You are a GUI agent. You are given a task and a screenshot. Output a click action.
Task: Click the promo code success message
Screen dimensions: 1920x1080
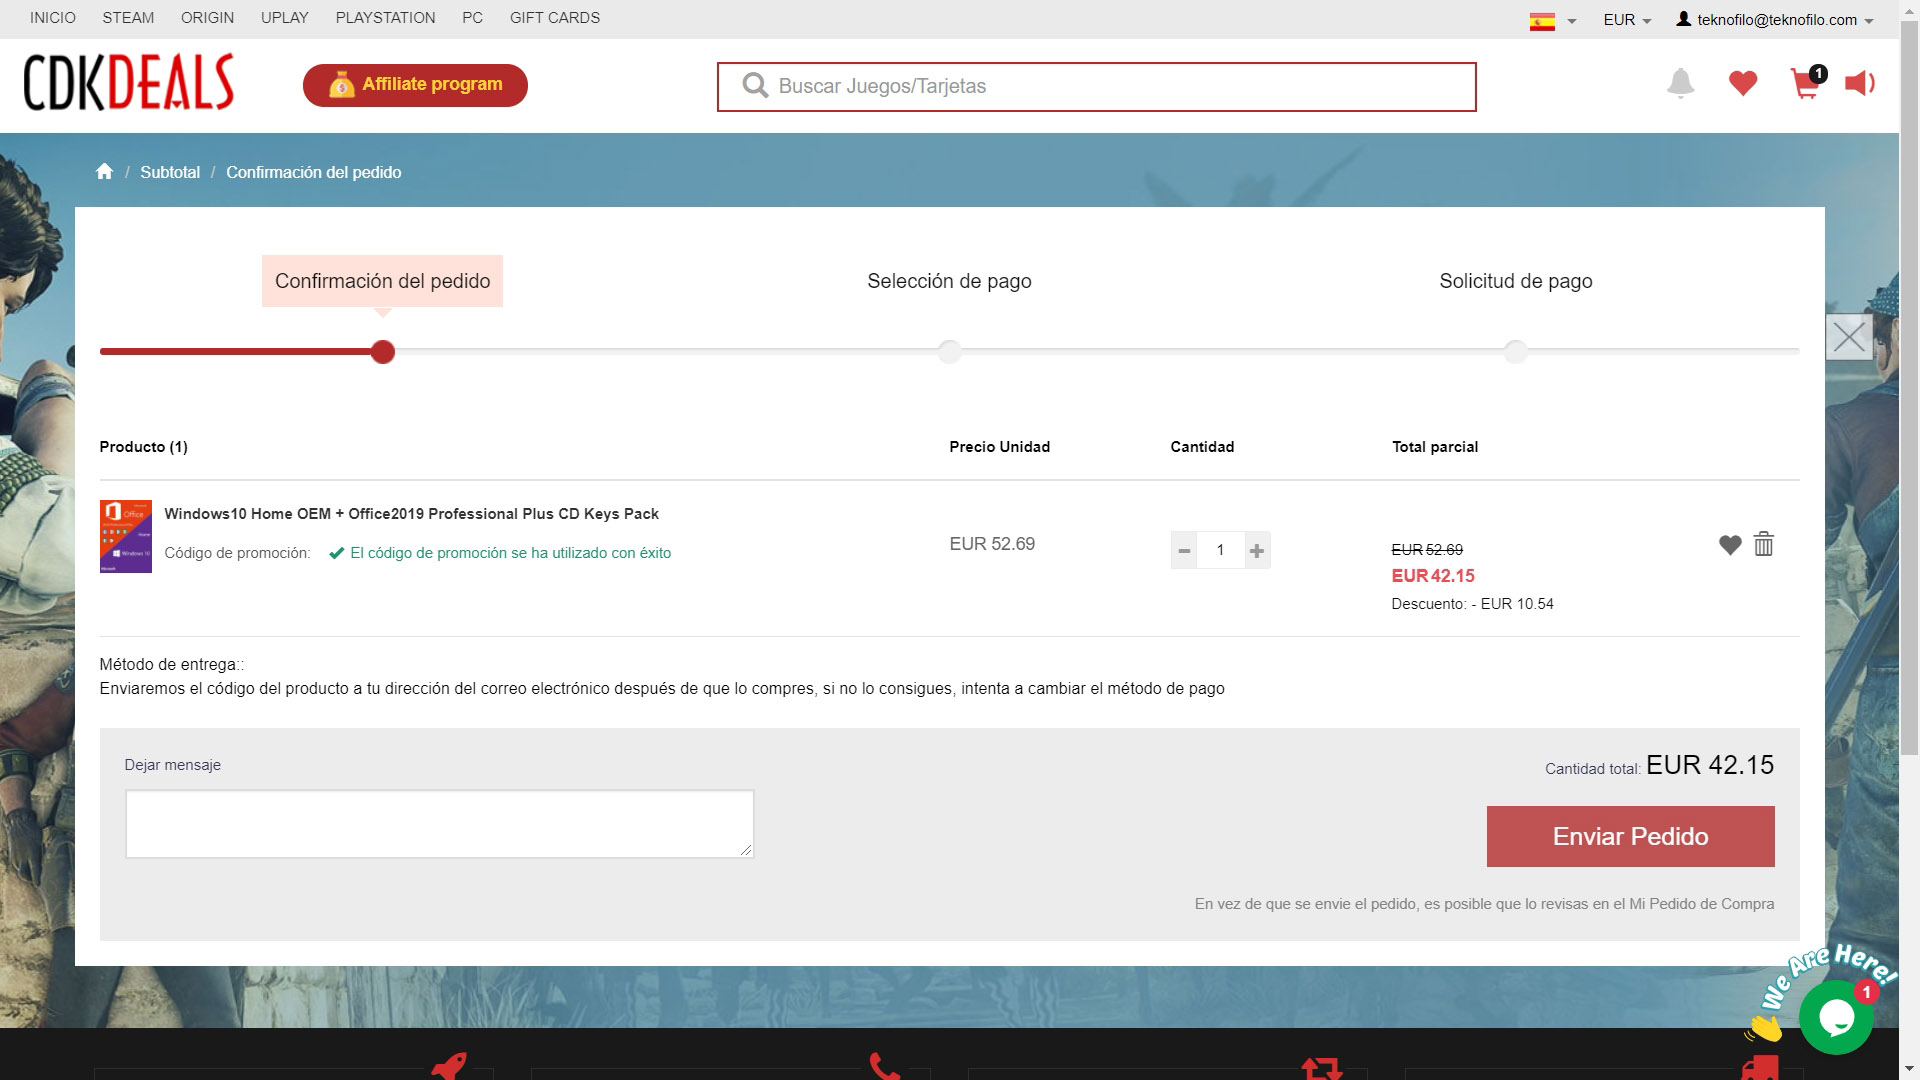pos(500,553)
